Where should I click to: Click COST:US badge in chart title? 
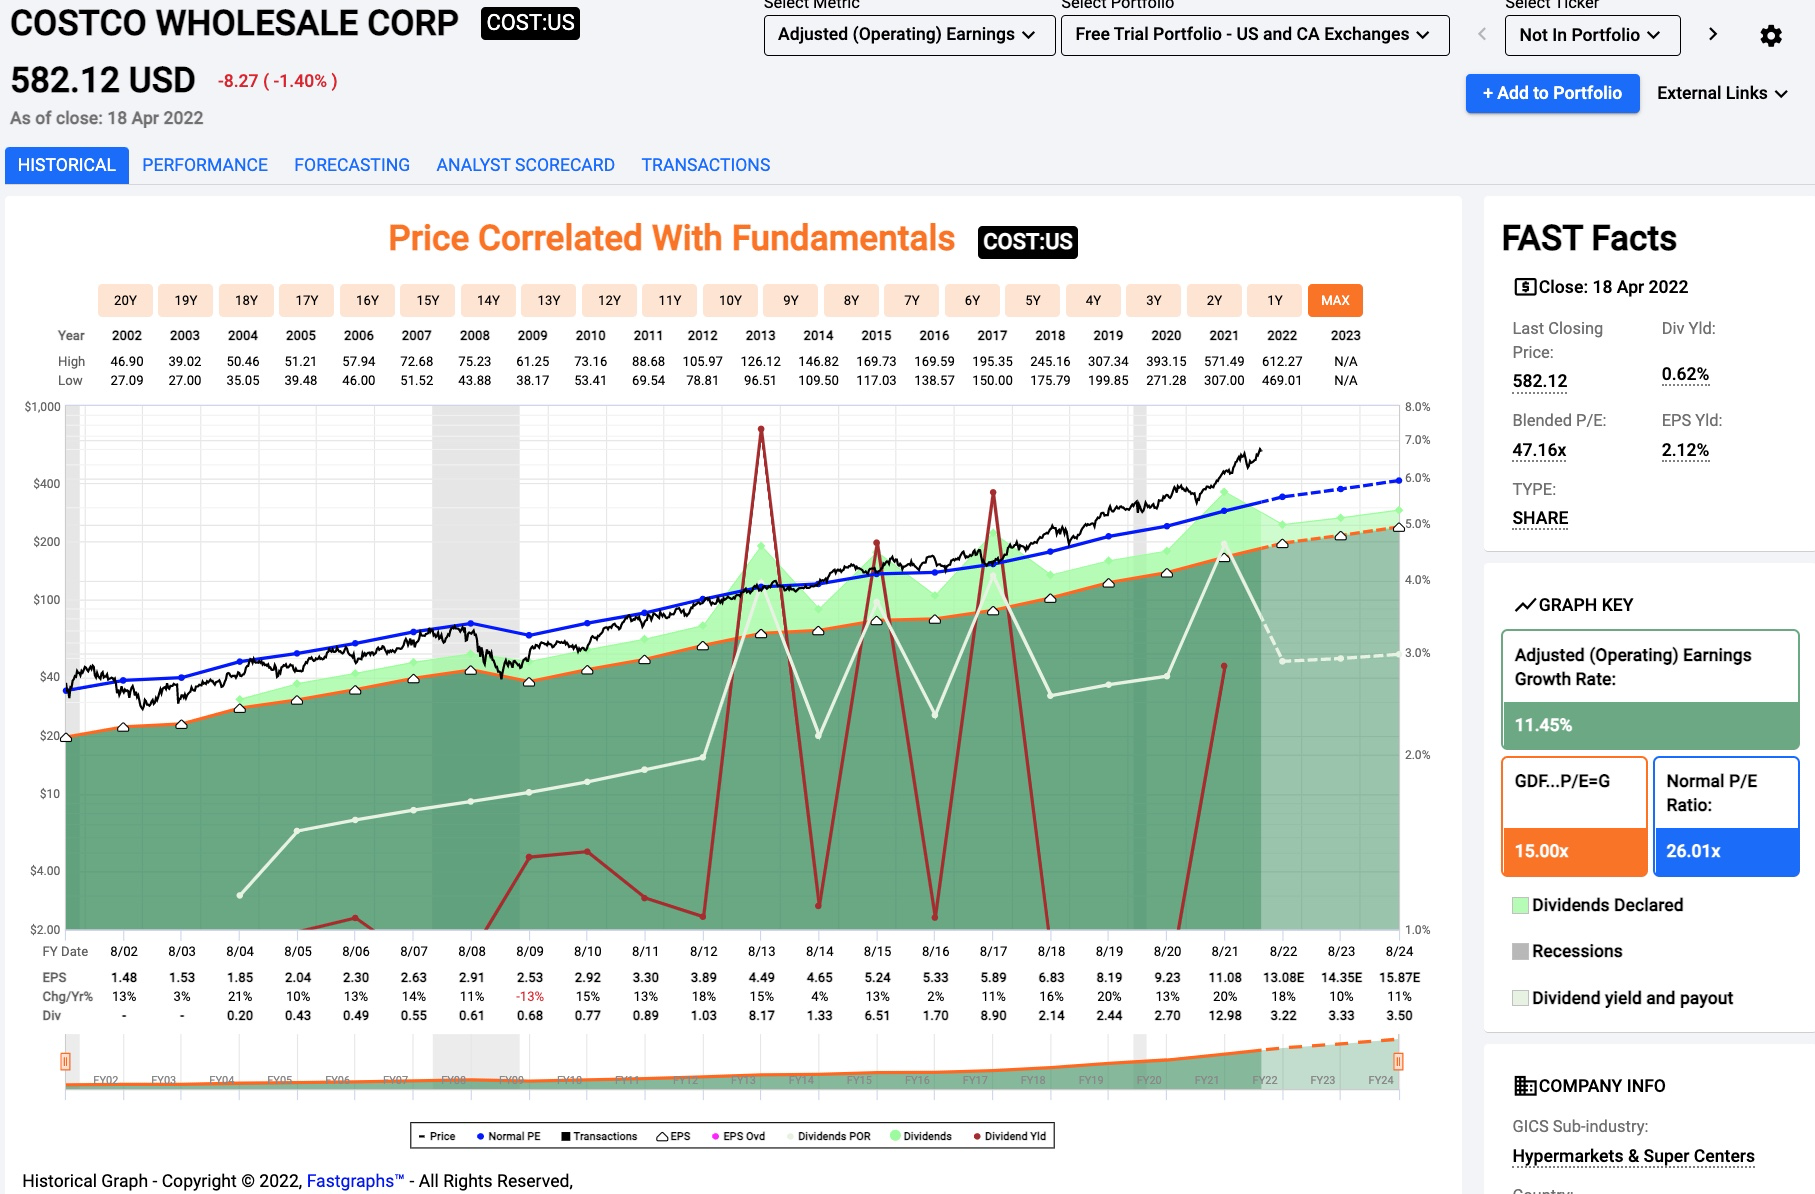pos(1027,241)
